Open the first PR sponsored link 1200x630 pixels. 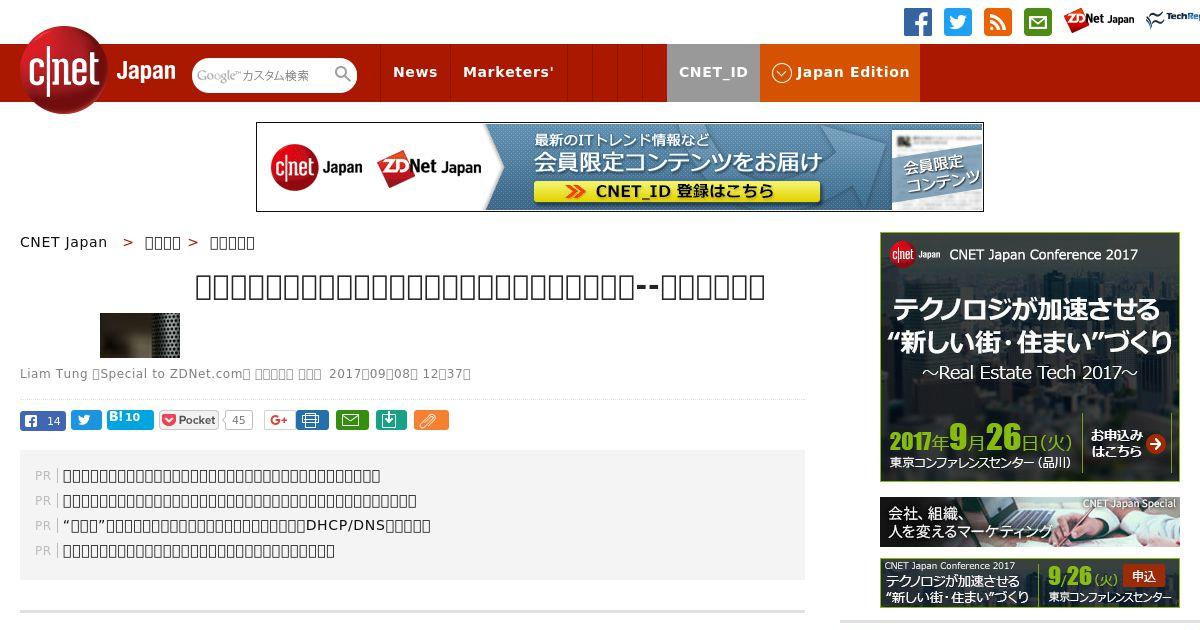[x=222, y=476]
